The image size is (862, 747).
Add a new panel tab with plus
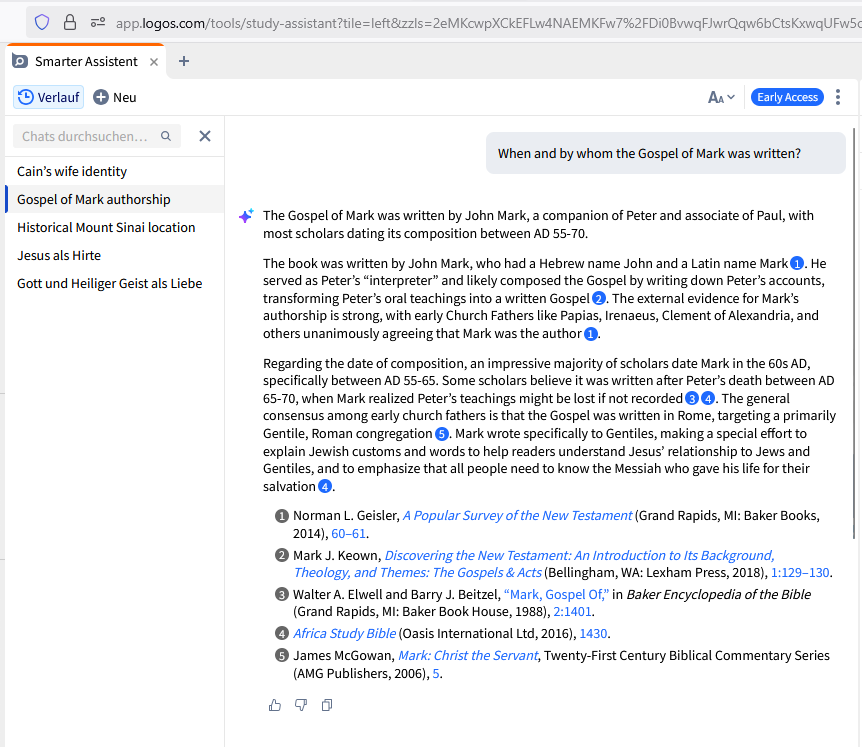pyautogui.click(x=184, y=61)
